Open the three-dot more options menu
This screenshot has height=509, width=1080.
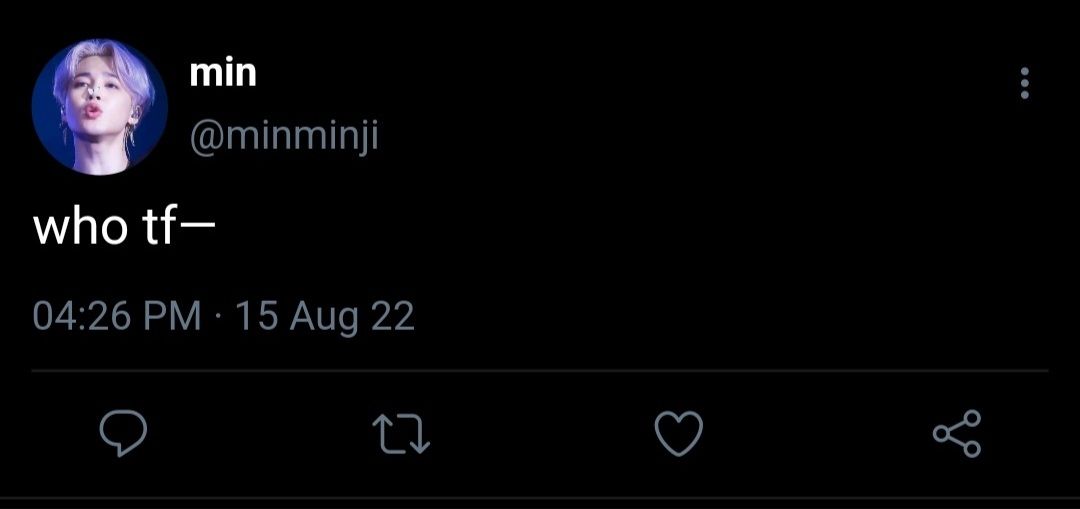[x=1025, y=83]
